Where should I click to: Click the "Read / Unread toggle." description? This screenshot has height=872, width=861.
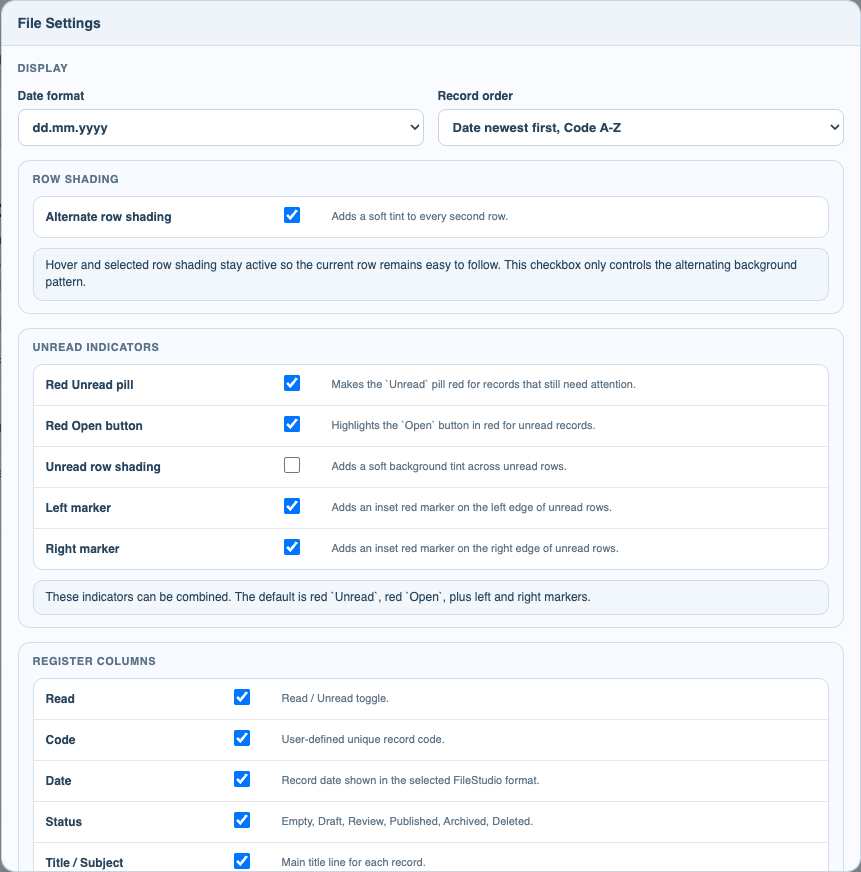click(x=335, y=698)
